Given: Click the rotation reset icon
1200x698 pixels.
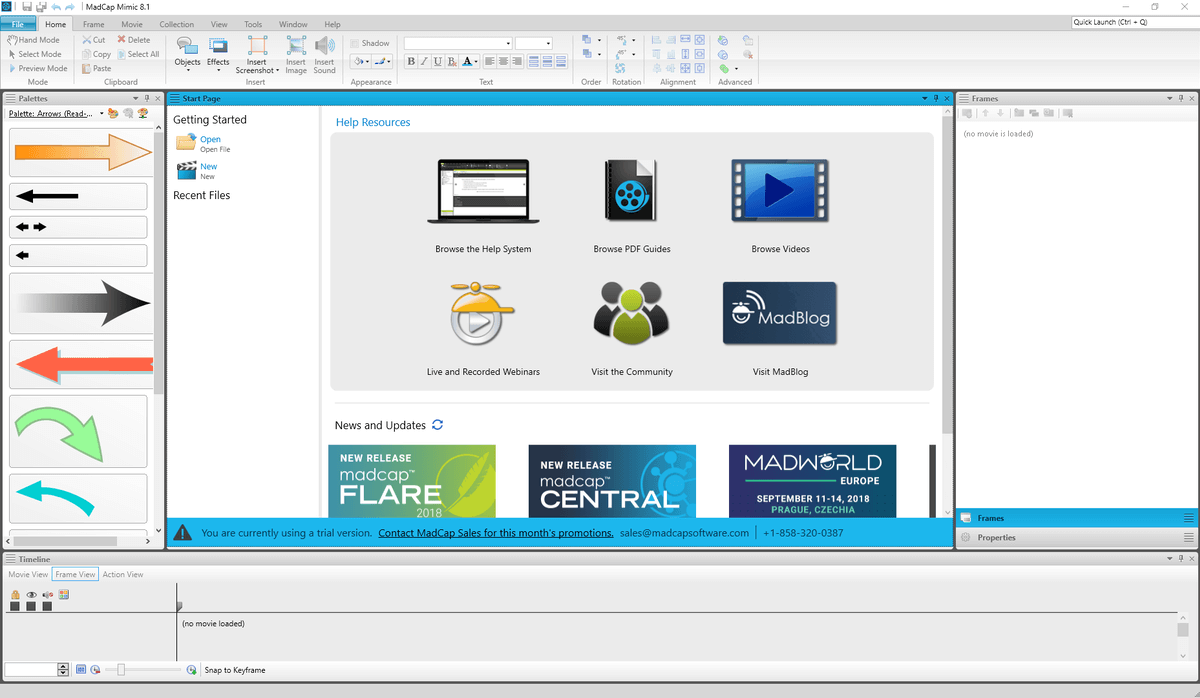Looking at the screenshot, I should (x=621, y=68).
